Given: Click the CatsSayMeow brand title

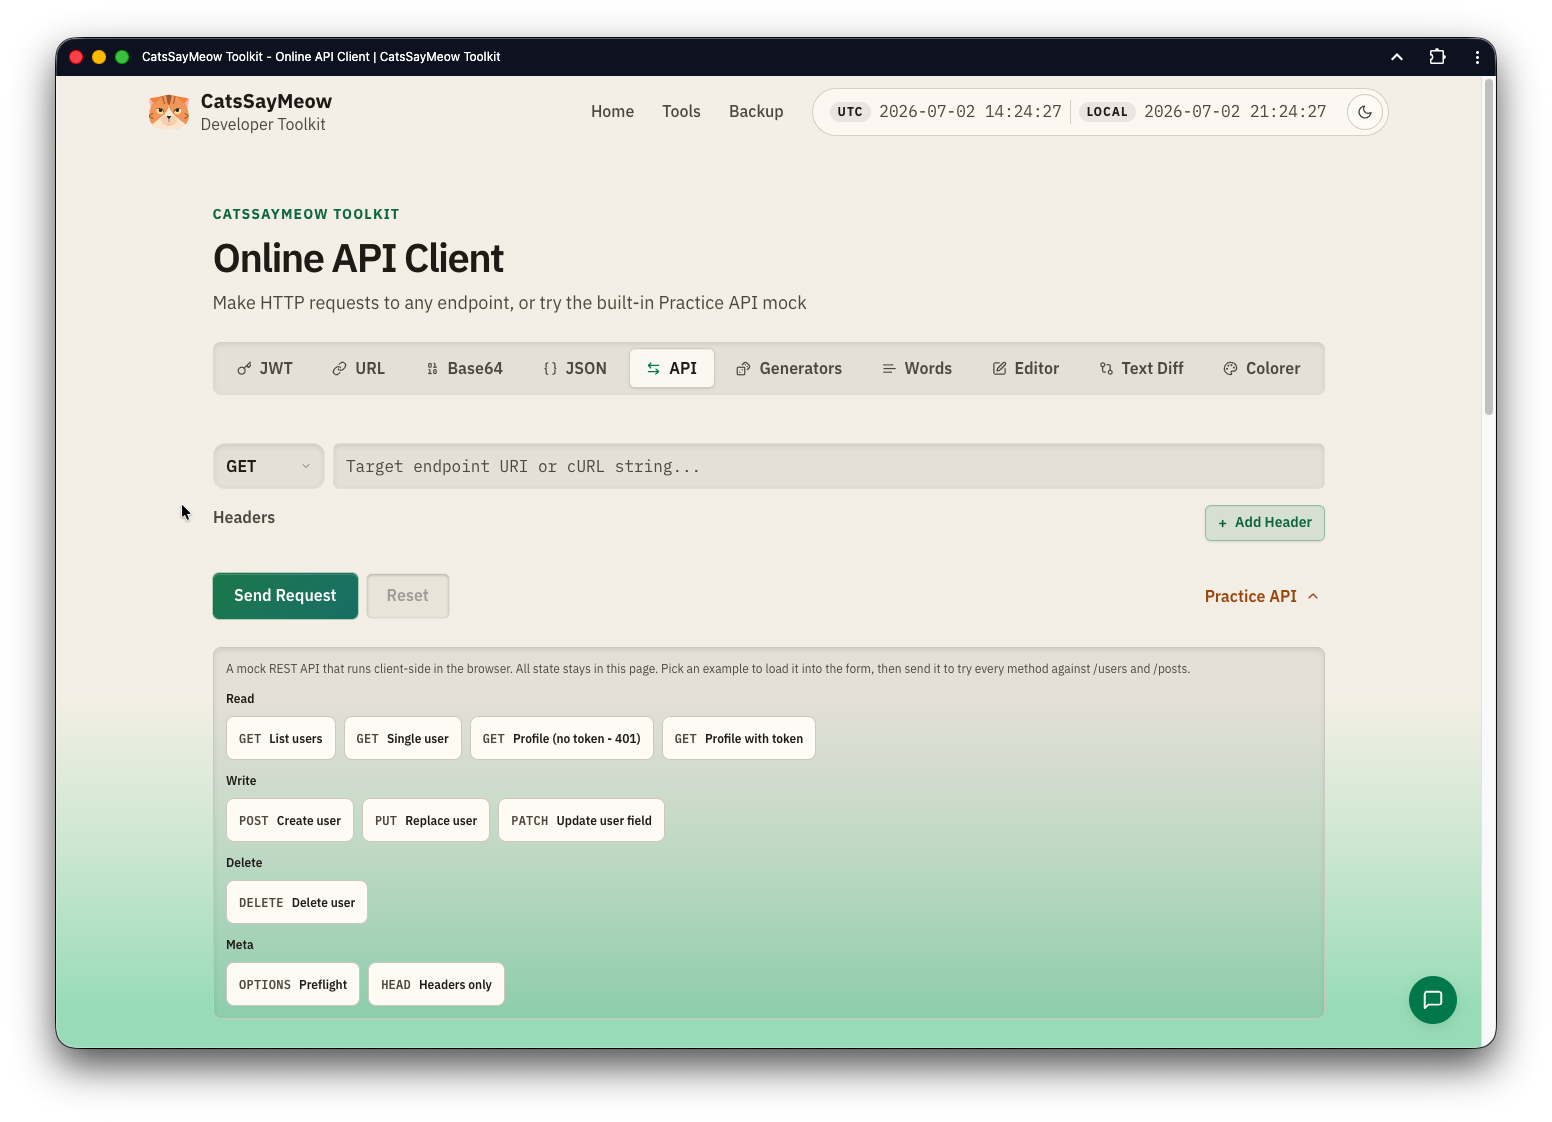Looking at the screenshot, I should coord(266,101).
